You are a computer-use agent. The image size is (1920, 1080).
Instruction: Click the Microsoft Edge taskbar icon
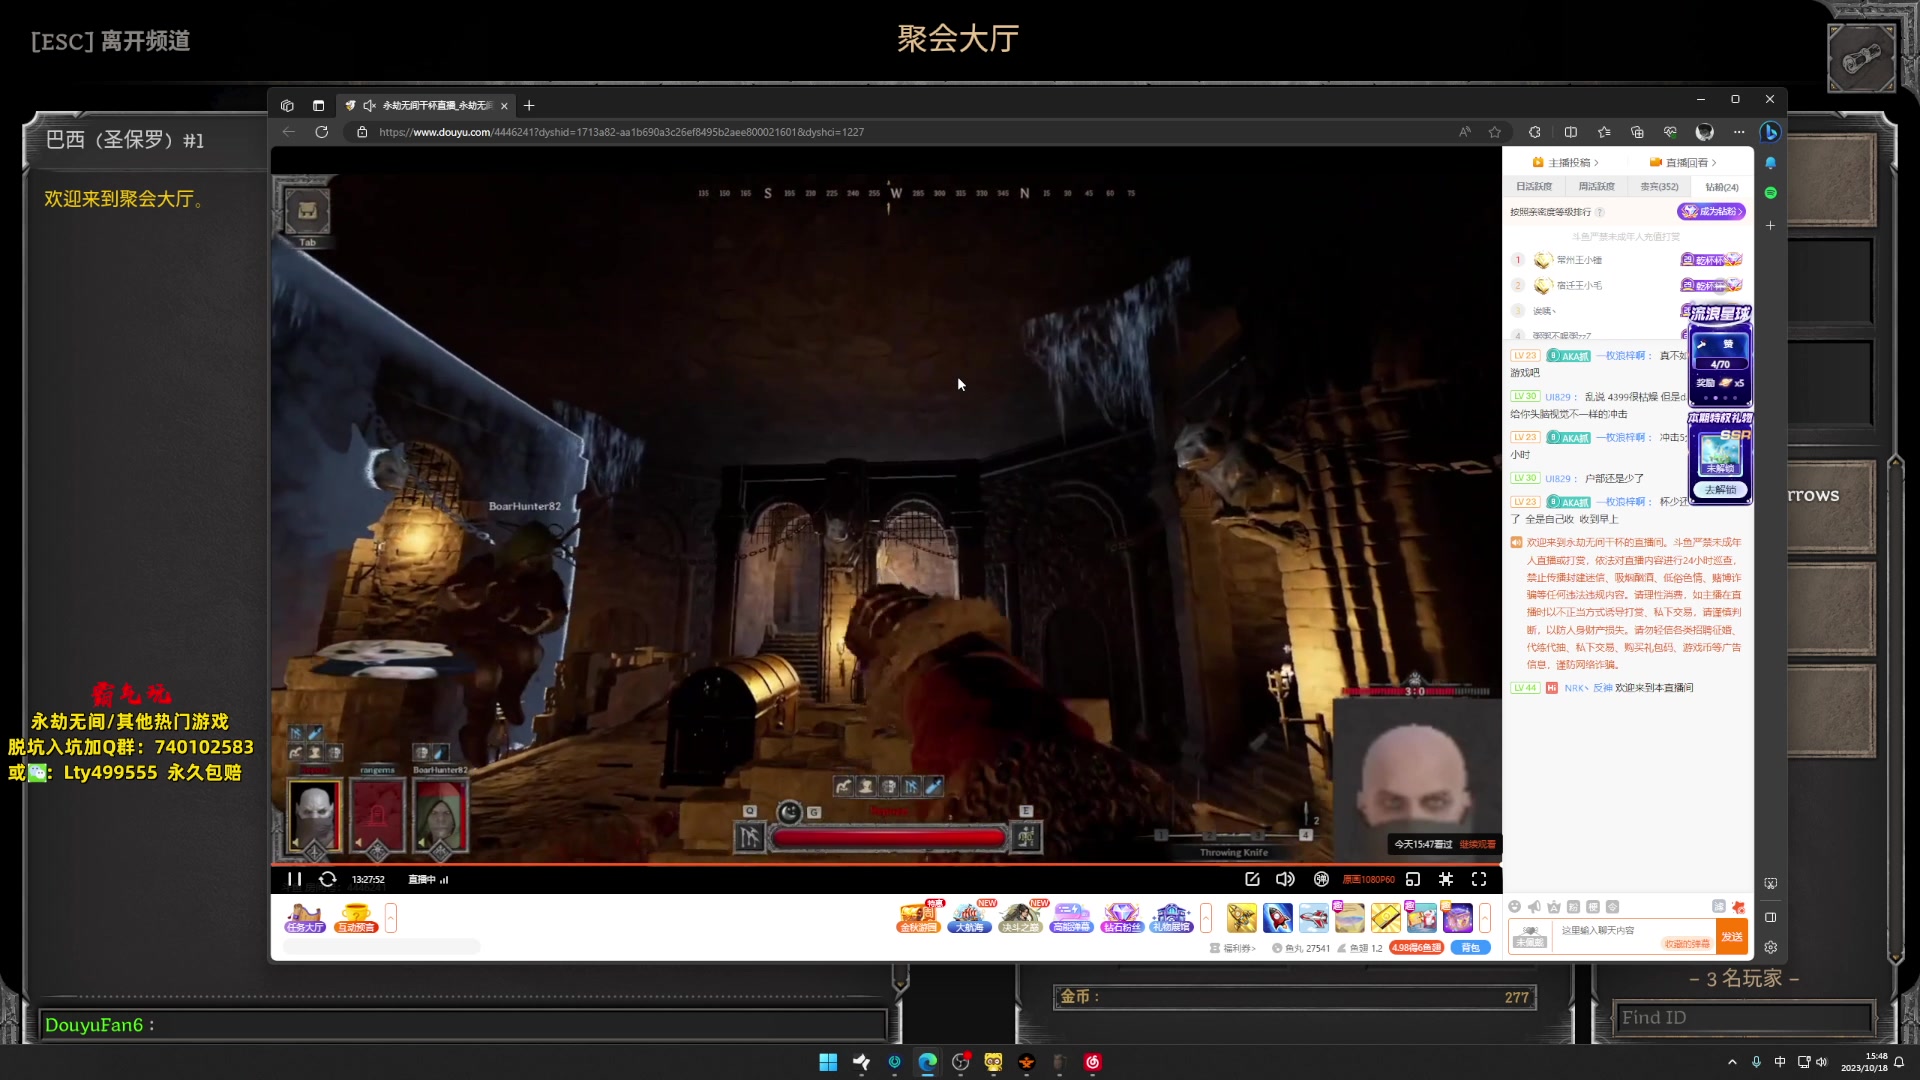tap(927, 1062)
